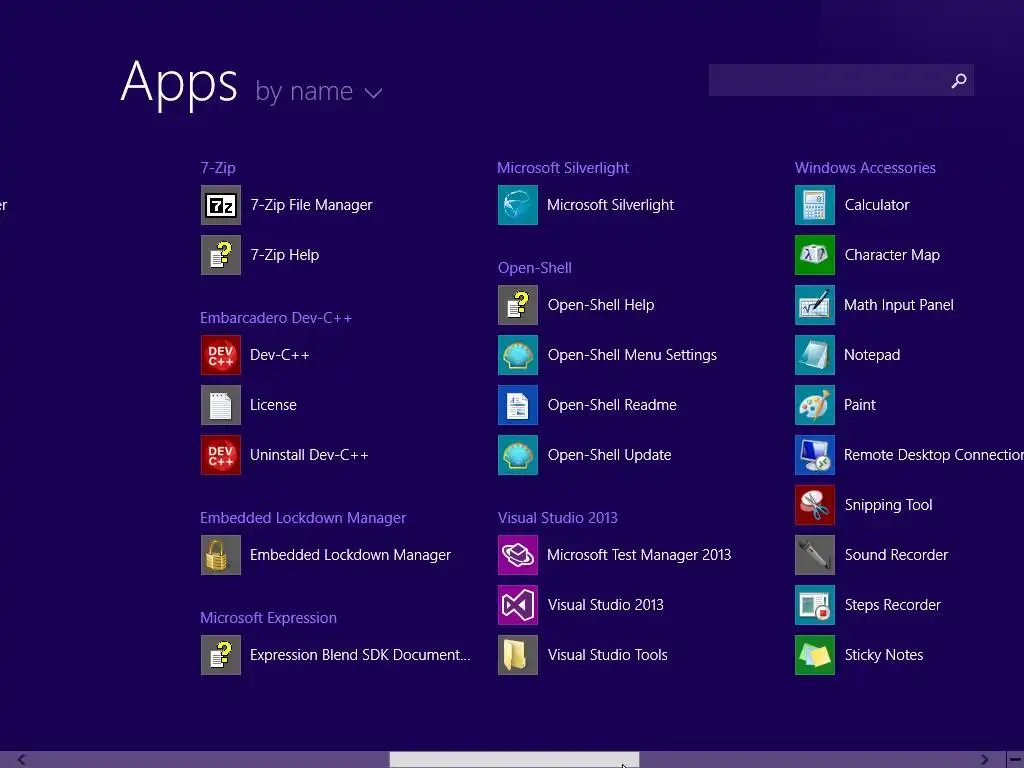Open the License document icon

pyautogui.click(x=221, y=405)
